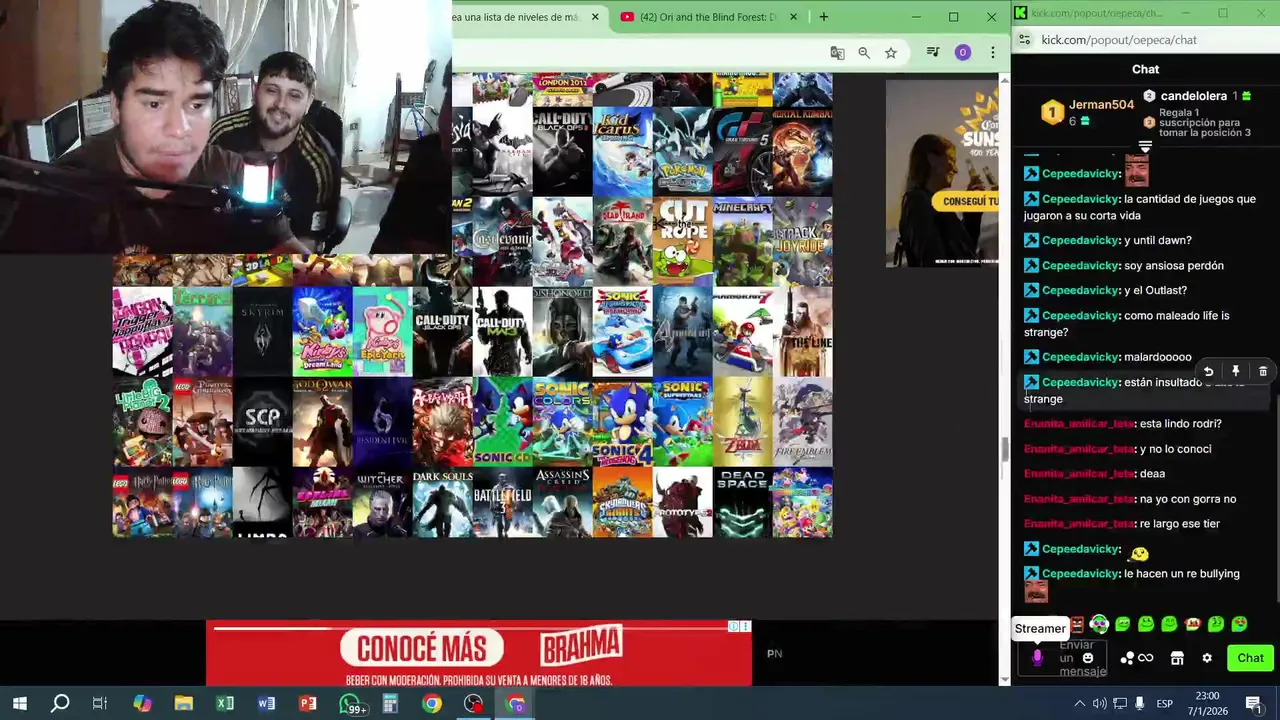Launch PowerPoint from the taskbar
Image resolution: width=1280 pixels, height=720 pixels.
(x=308, y=704)
